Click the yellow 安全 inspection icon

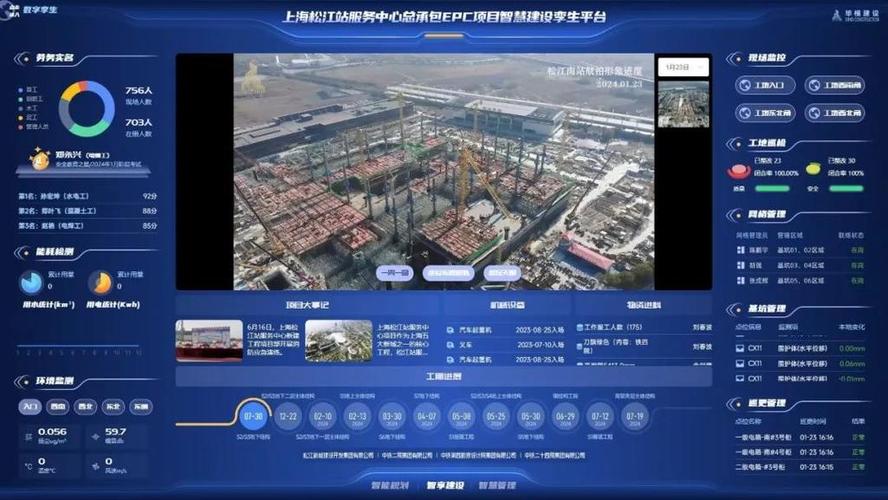[x=812, y=169]
